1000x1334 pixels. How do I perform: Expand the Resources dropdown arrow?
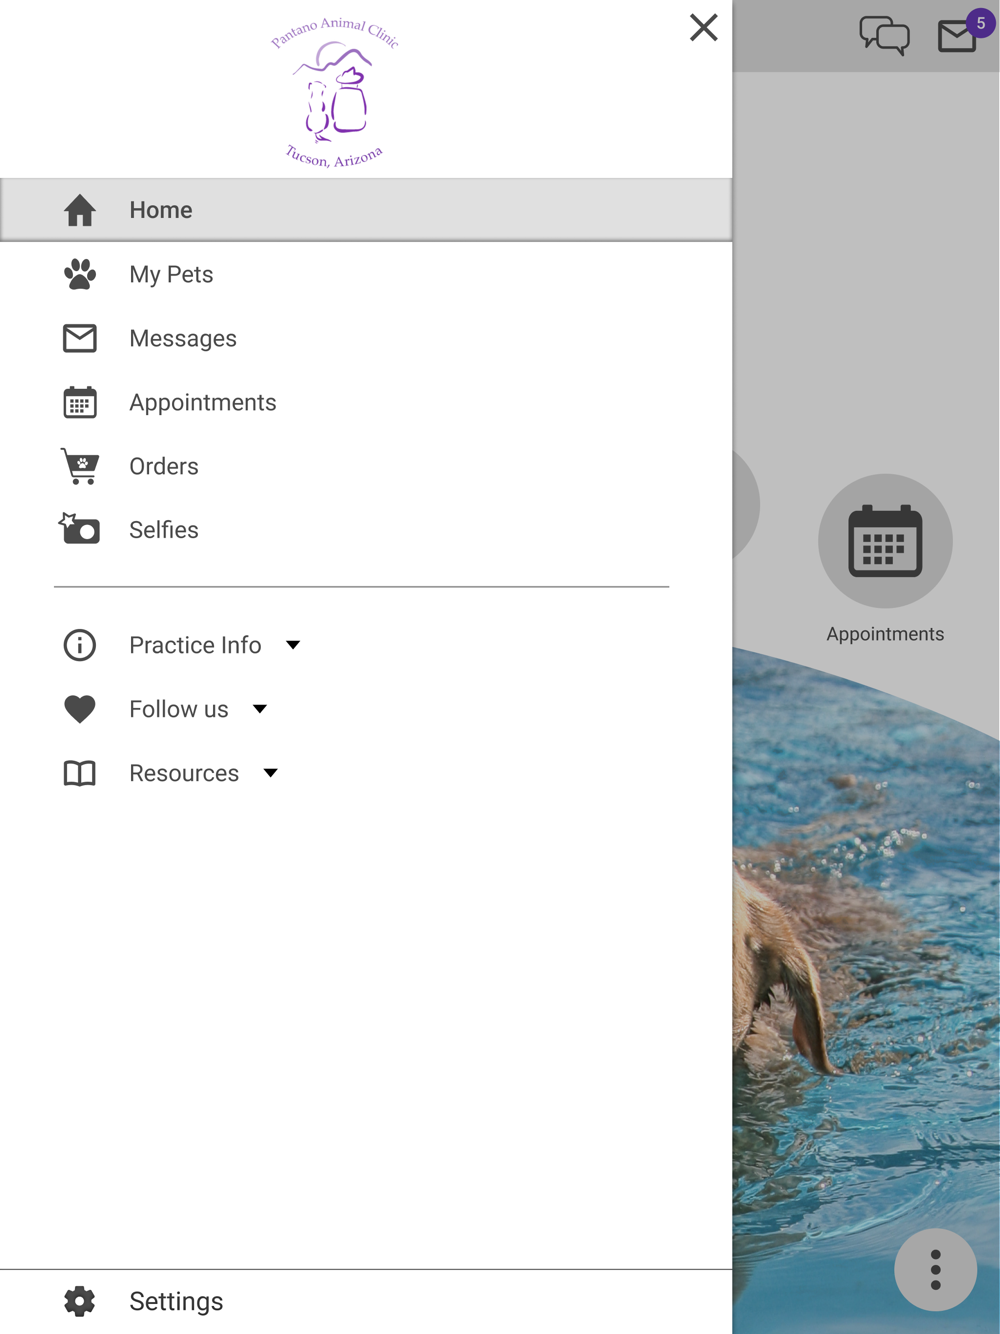[270, 773]
